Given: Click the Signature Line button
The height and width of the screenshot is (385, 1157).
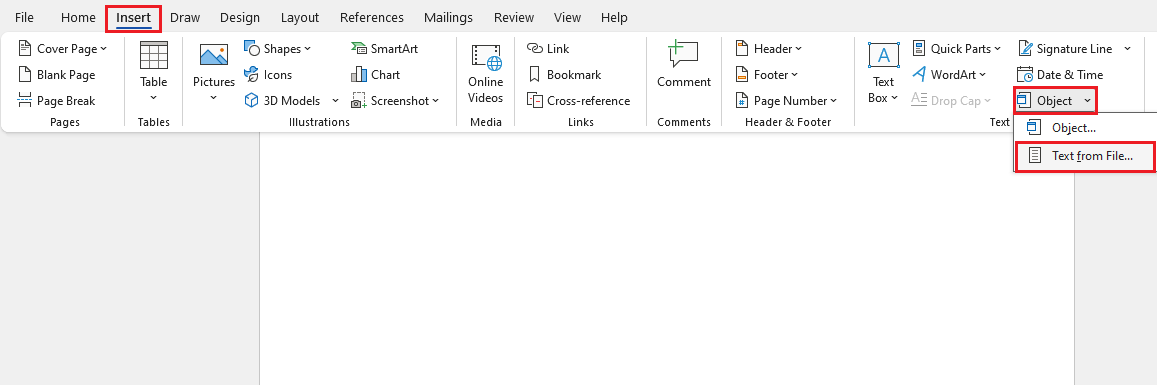Looking at the screenshot, I should click(x=1066, y=49).
